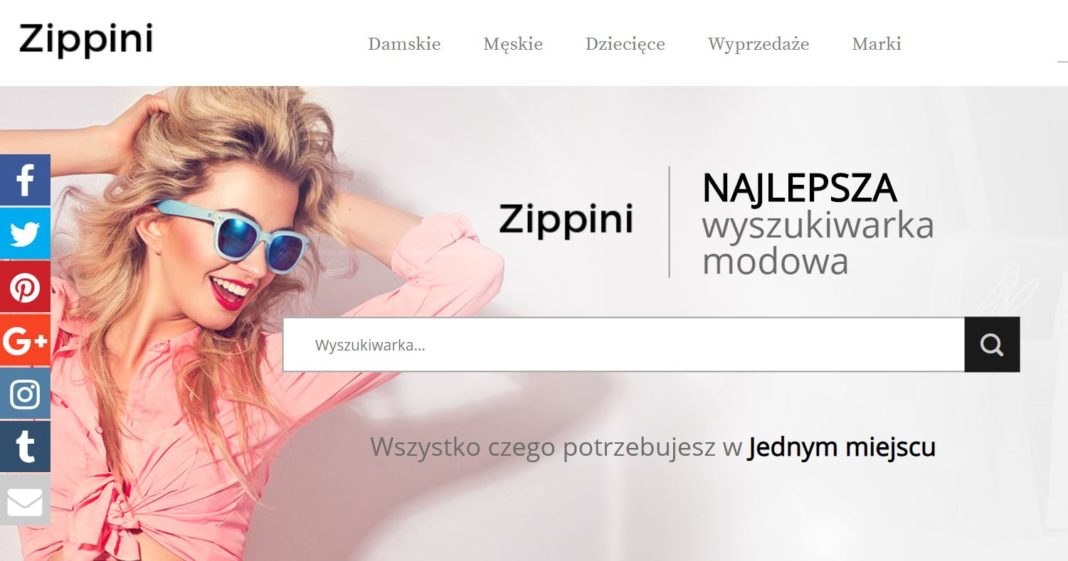Send via the email envelope icon

pos(25,500)
